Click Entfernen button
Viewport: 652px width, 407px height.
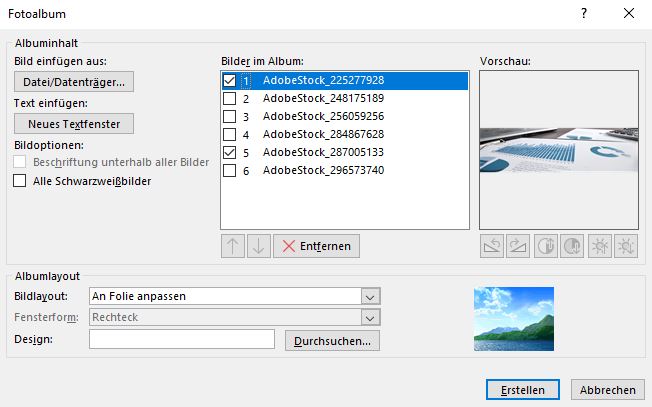tap(316, 246)
